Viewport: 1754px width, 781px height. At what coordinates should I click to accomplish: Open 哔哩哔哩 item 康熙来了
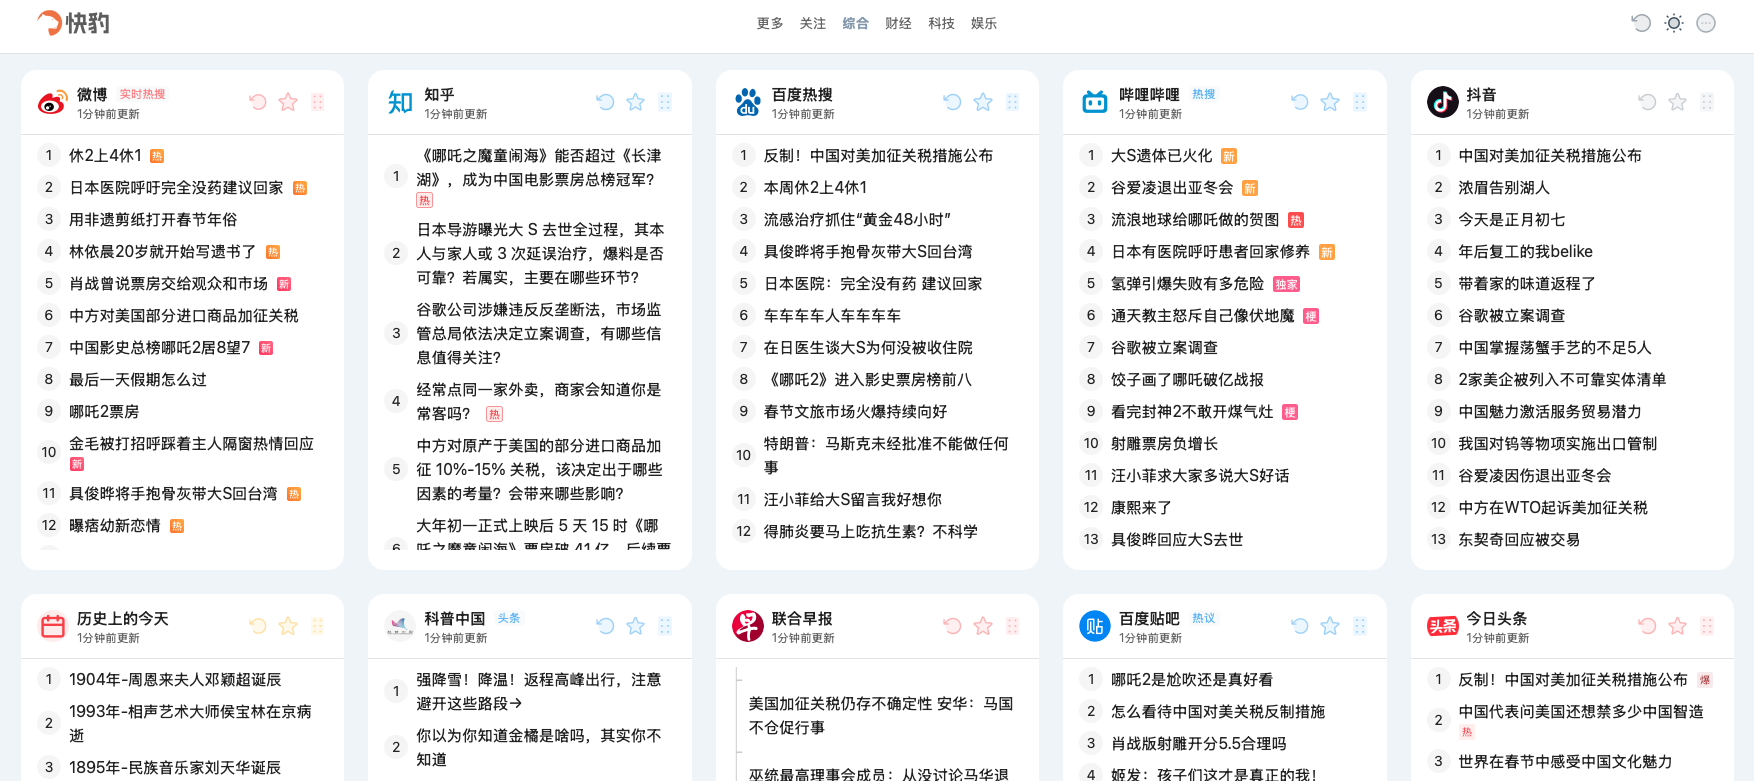coord(1141,508)
